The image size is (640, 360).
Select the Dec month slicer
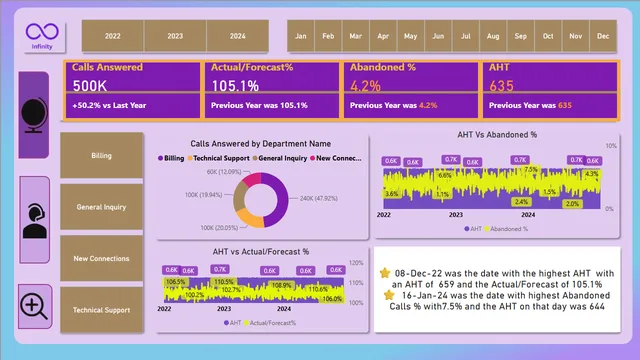point(603,36)
